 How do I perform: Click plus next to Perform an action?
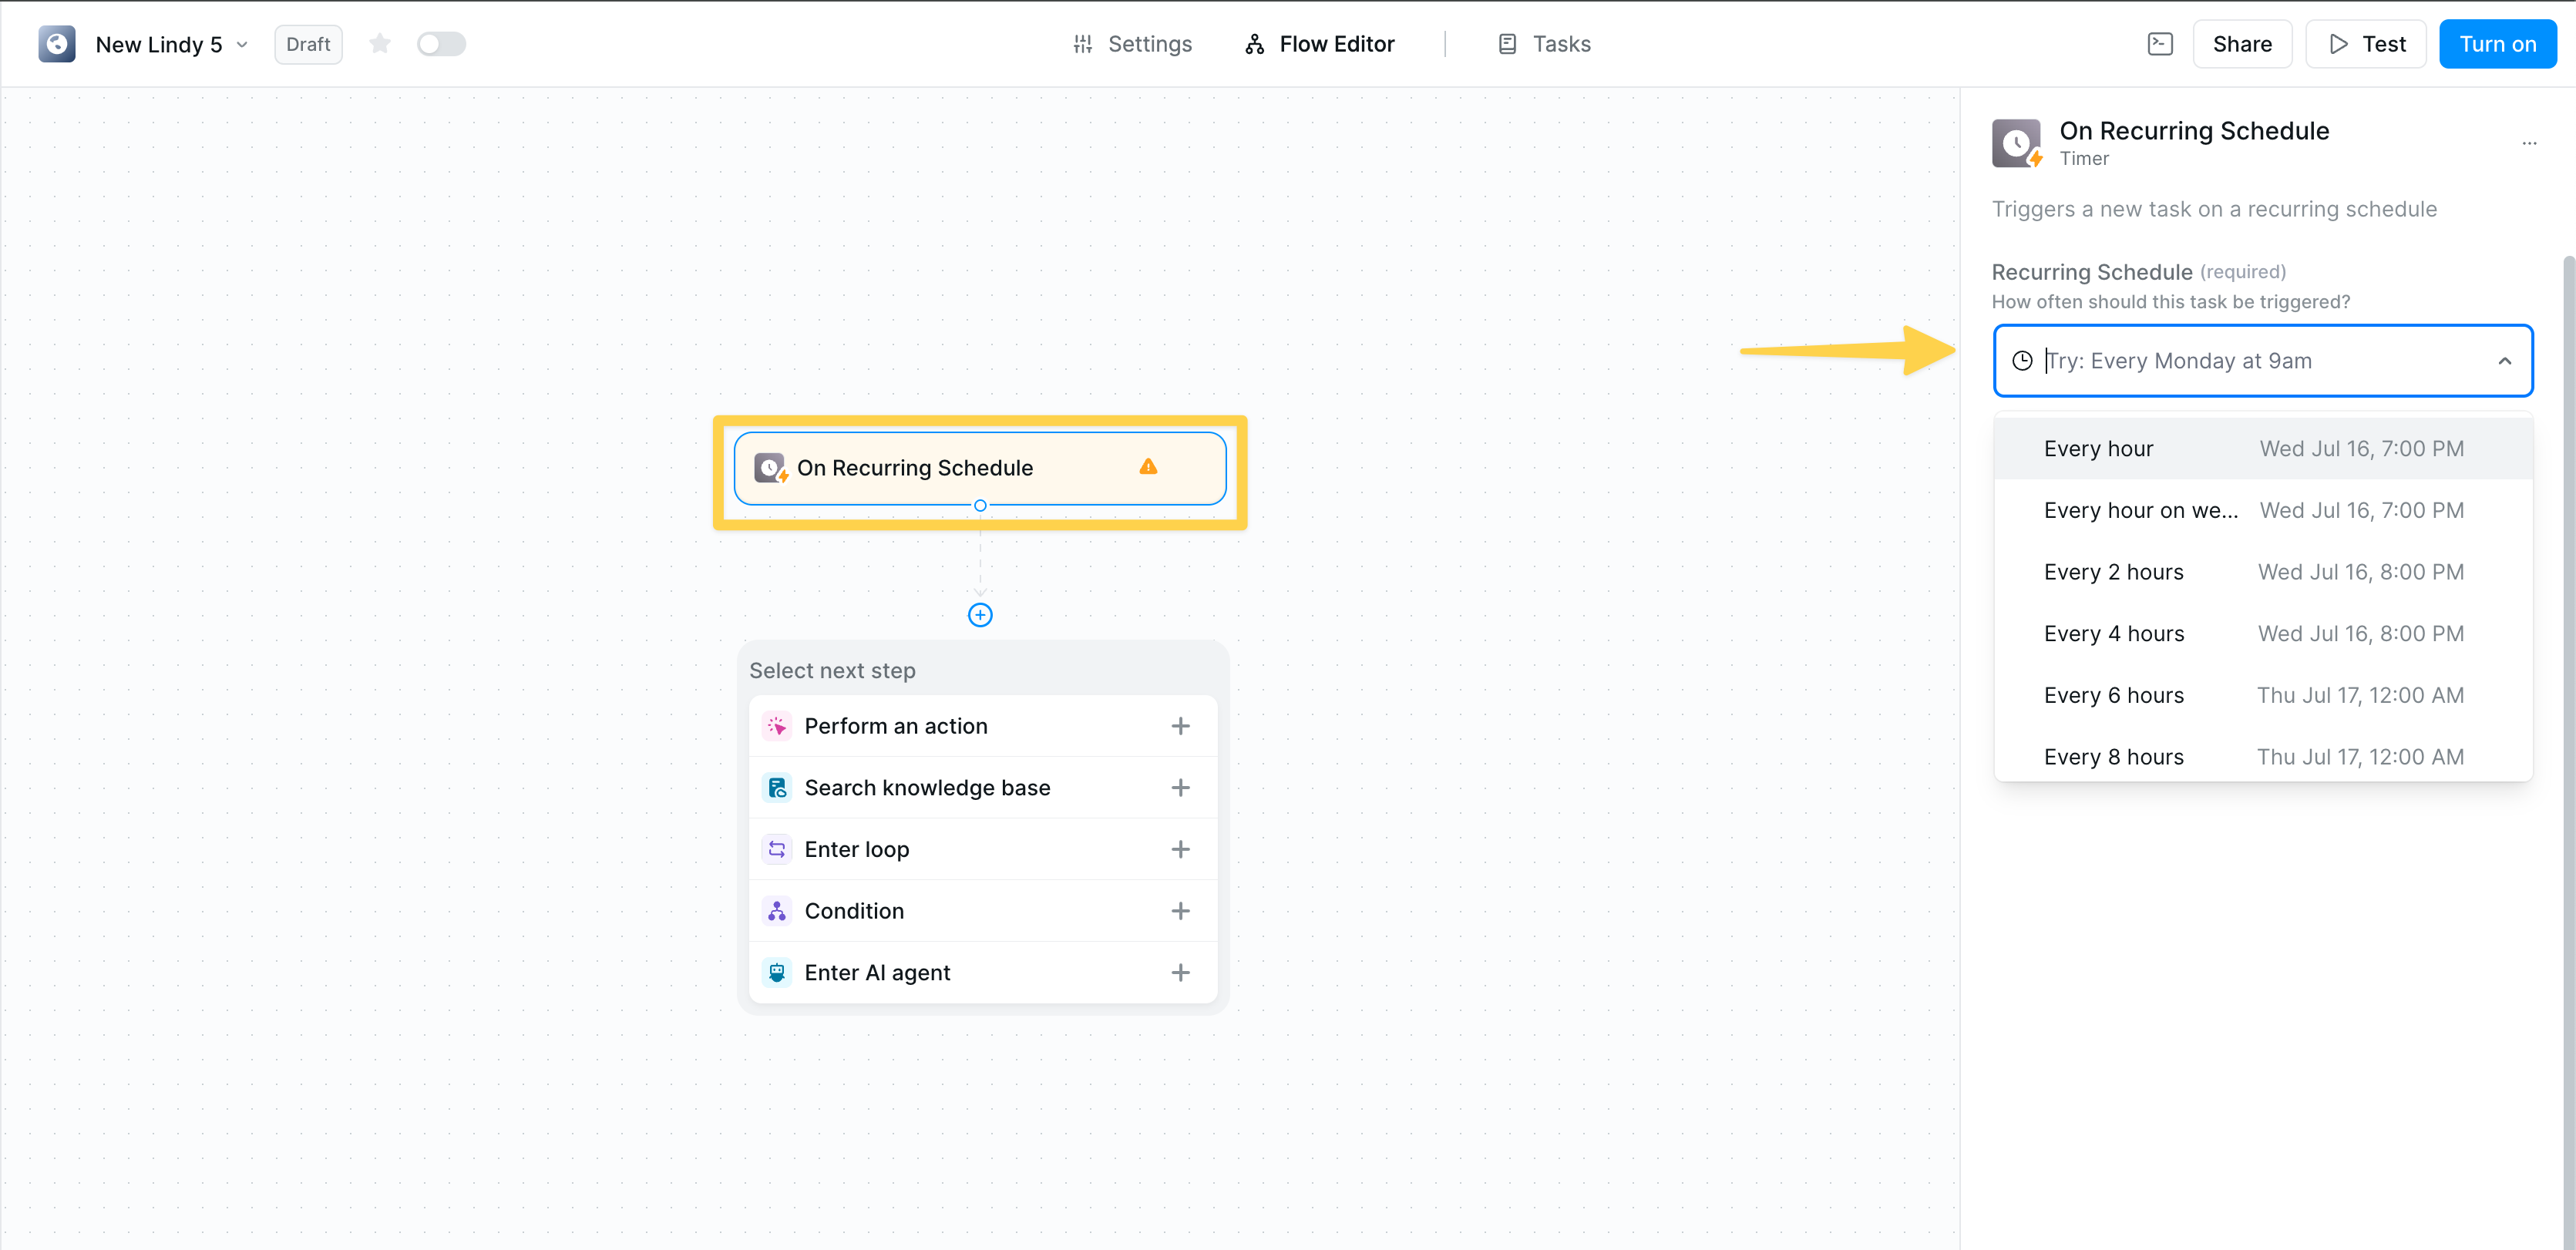[x=1180, y=726]
